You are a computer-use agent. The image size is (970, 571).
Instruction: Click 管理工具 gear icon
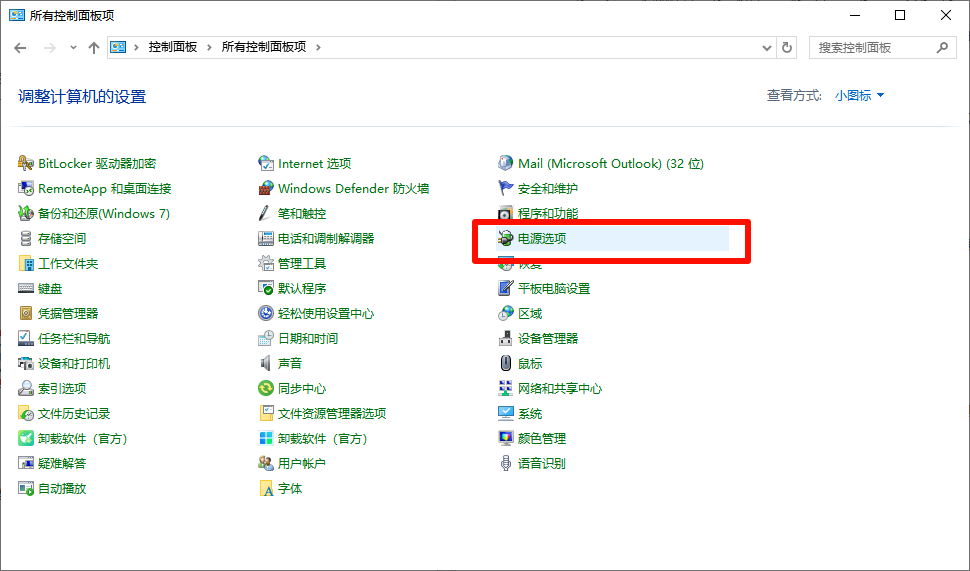click(x=265, y=264)
